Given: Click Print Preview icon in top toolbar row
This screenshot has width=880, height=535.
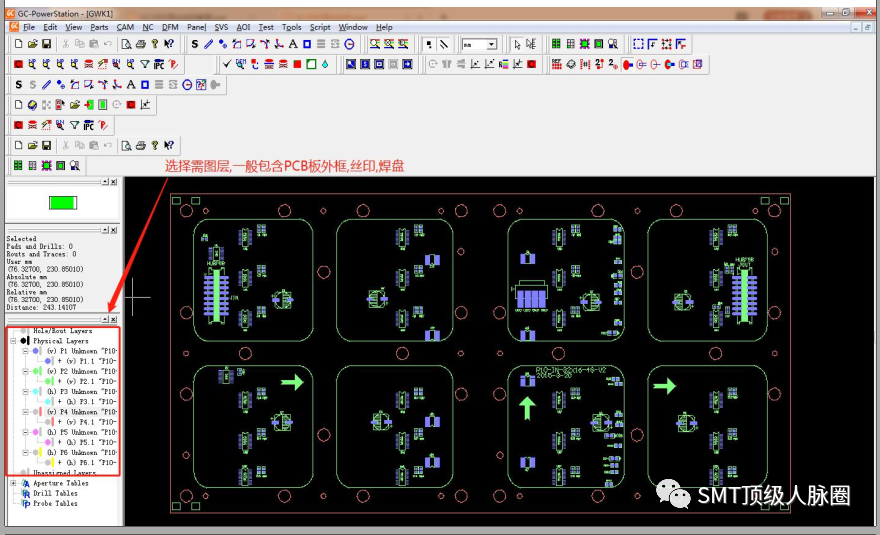Looking at the screenshot, I should point(127,44).
